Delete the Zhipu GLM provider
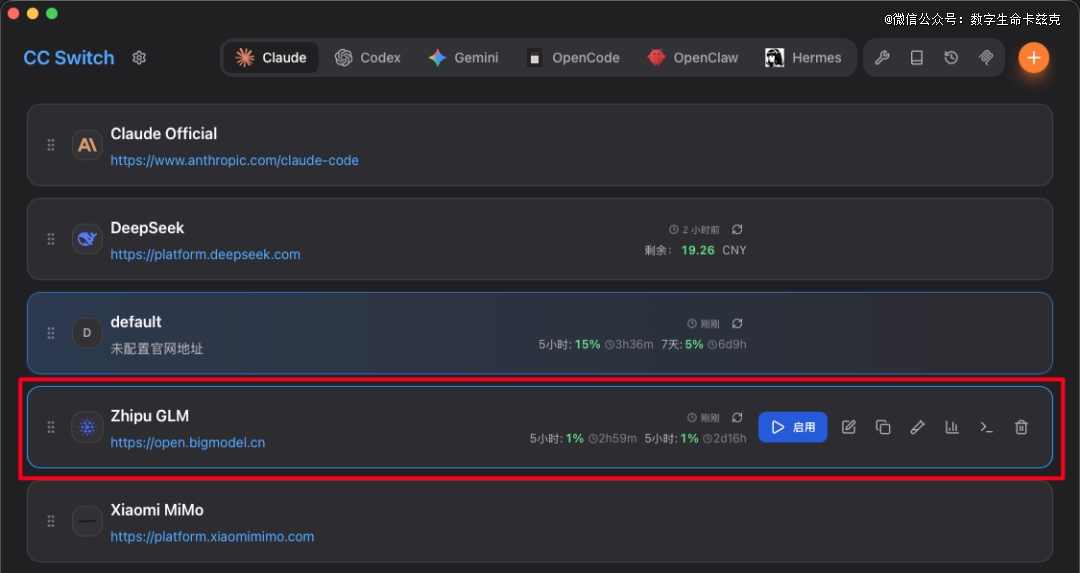 (x=1021, y=427)
